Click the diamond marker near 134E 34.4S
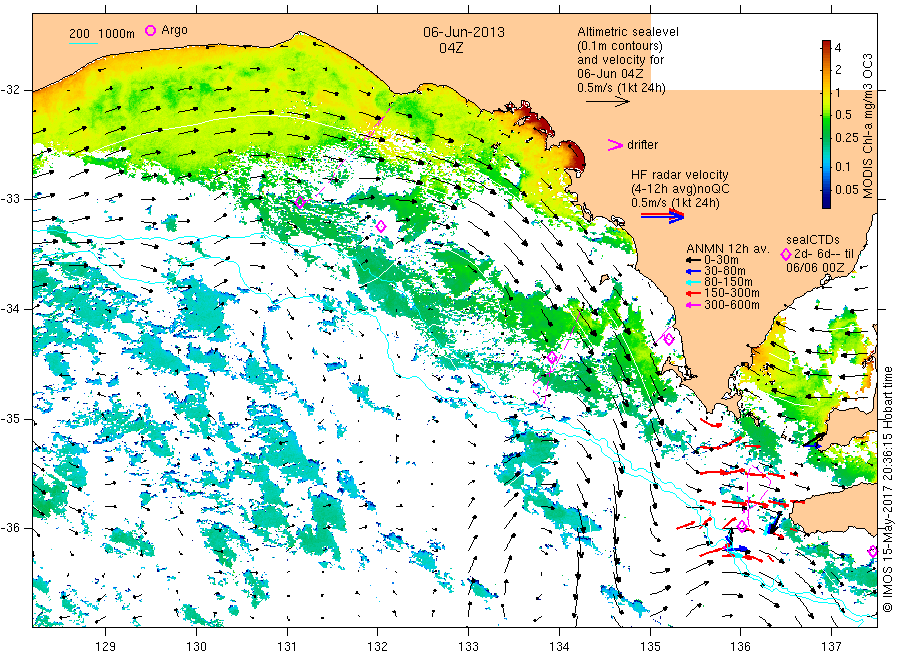This screenshot has width=900, height=660. tap(552, 358)
